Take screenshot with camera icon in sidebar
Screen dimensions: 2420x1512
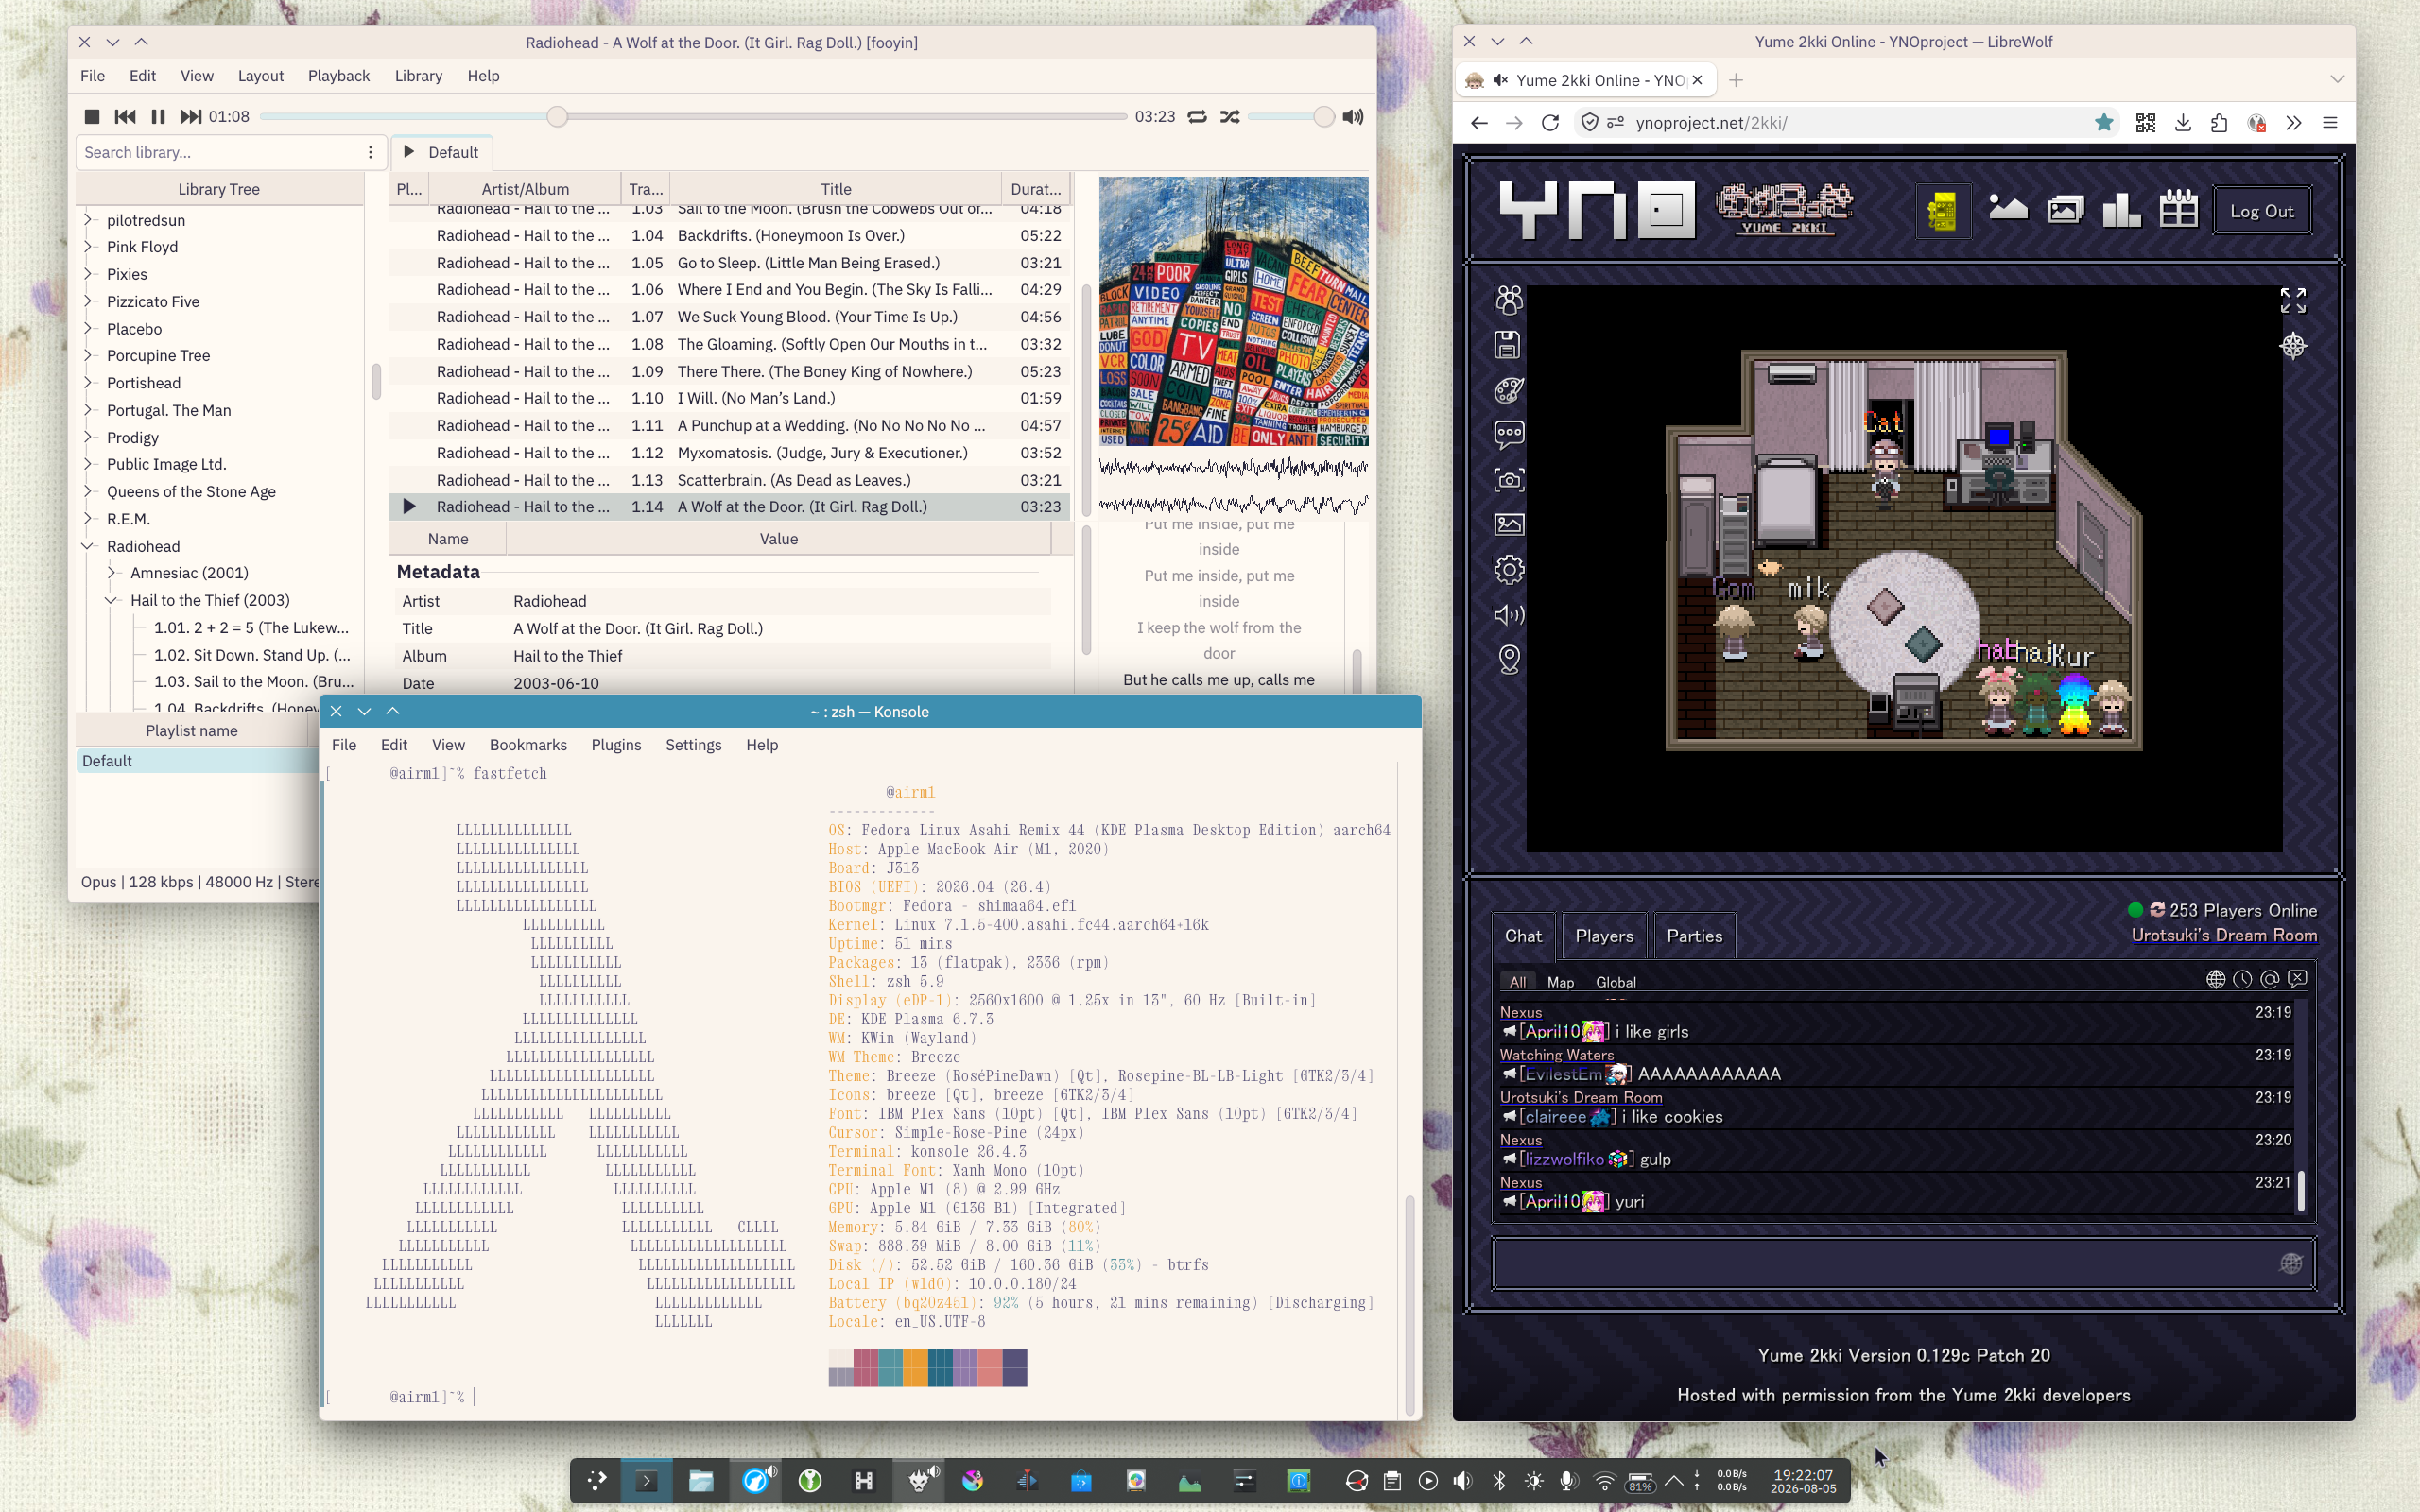pyautogui.click(x=1509, y=479)
